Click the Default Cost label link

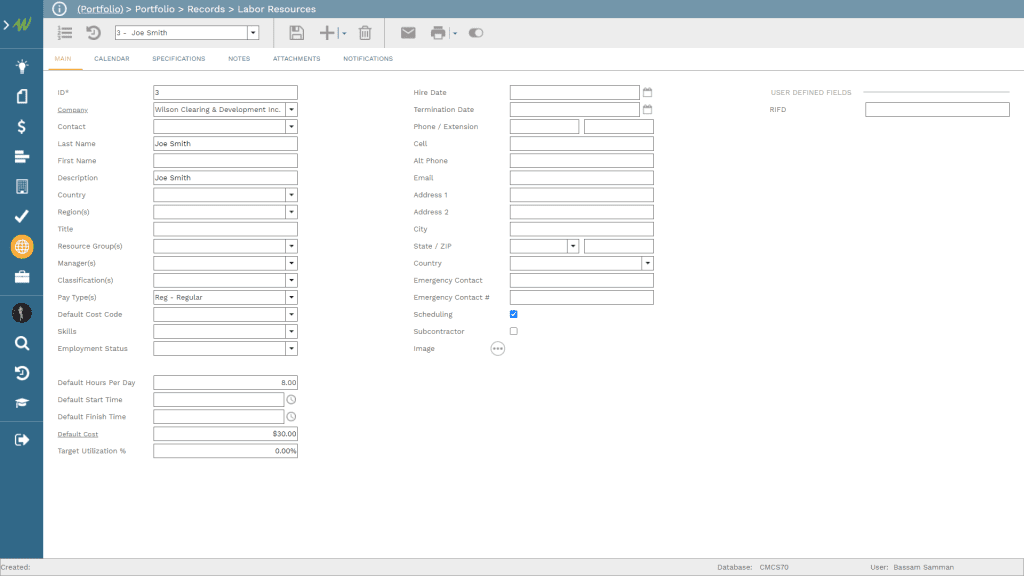click(78, 434)
